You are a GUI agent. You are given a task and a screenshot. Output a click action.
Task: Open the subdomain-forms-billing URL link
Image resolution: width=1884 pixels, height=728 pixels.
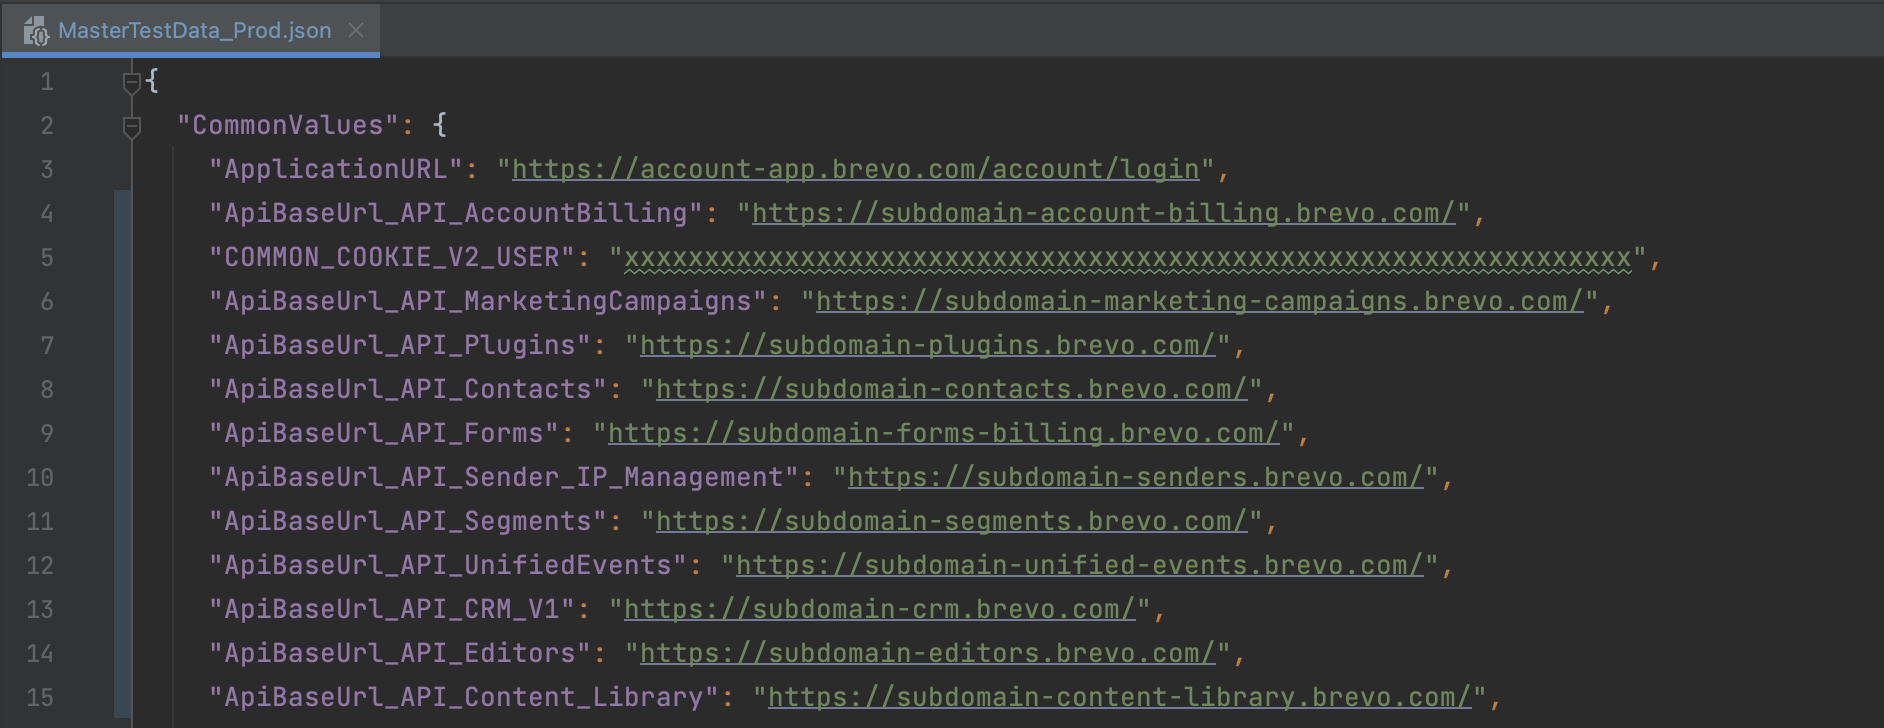click(943, 434)
